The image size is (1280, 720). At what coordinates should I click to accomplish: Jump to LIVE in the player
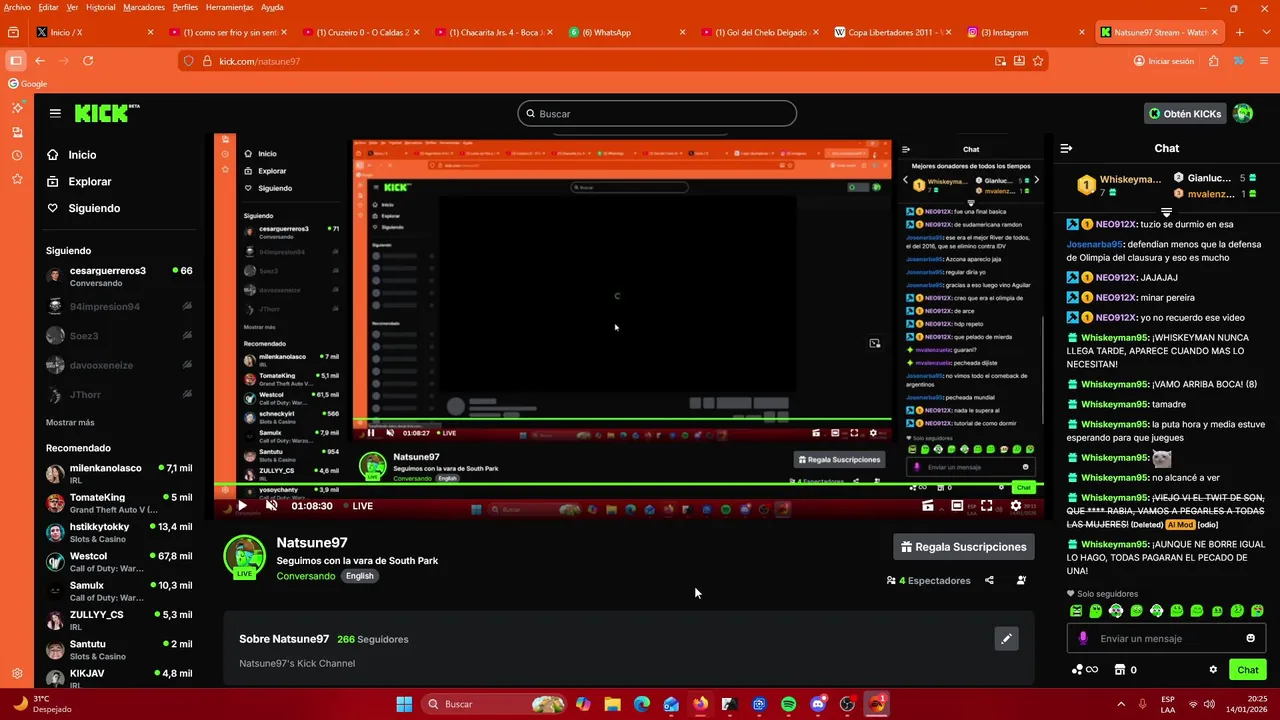357,506
